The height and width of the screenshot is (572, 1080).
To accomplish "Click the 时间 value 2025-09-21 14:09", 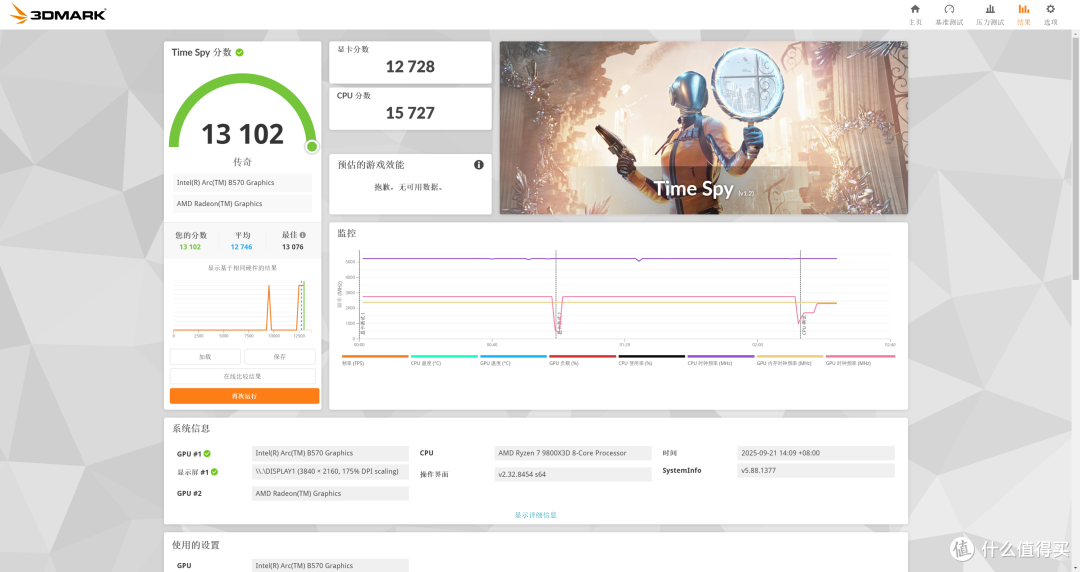I will [816, 453].
